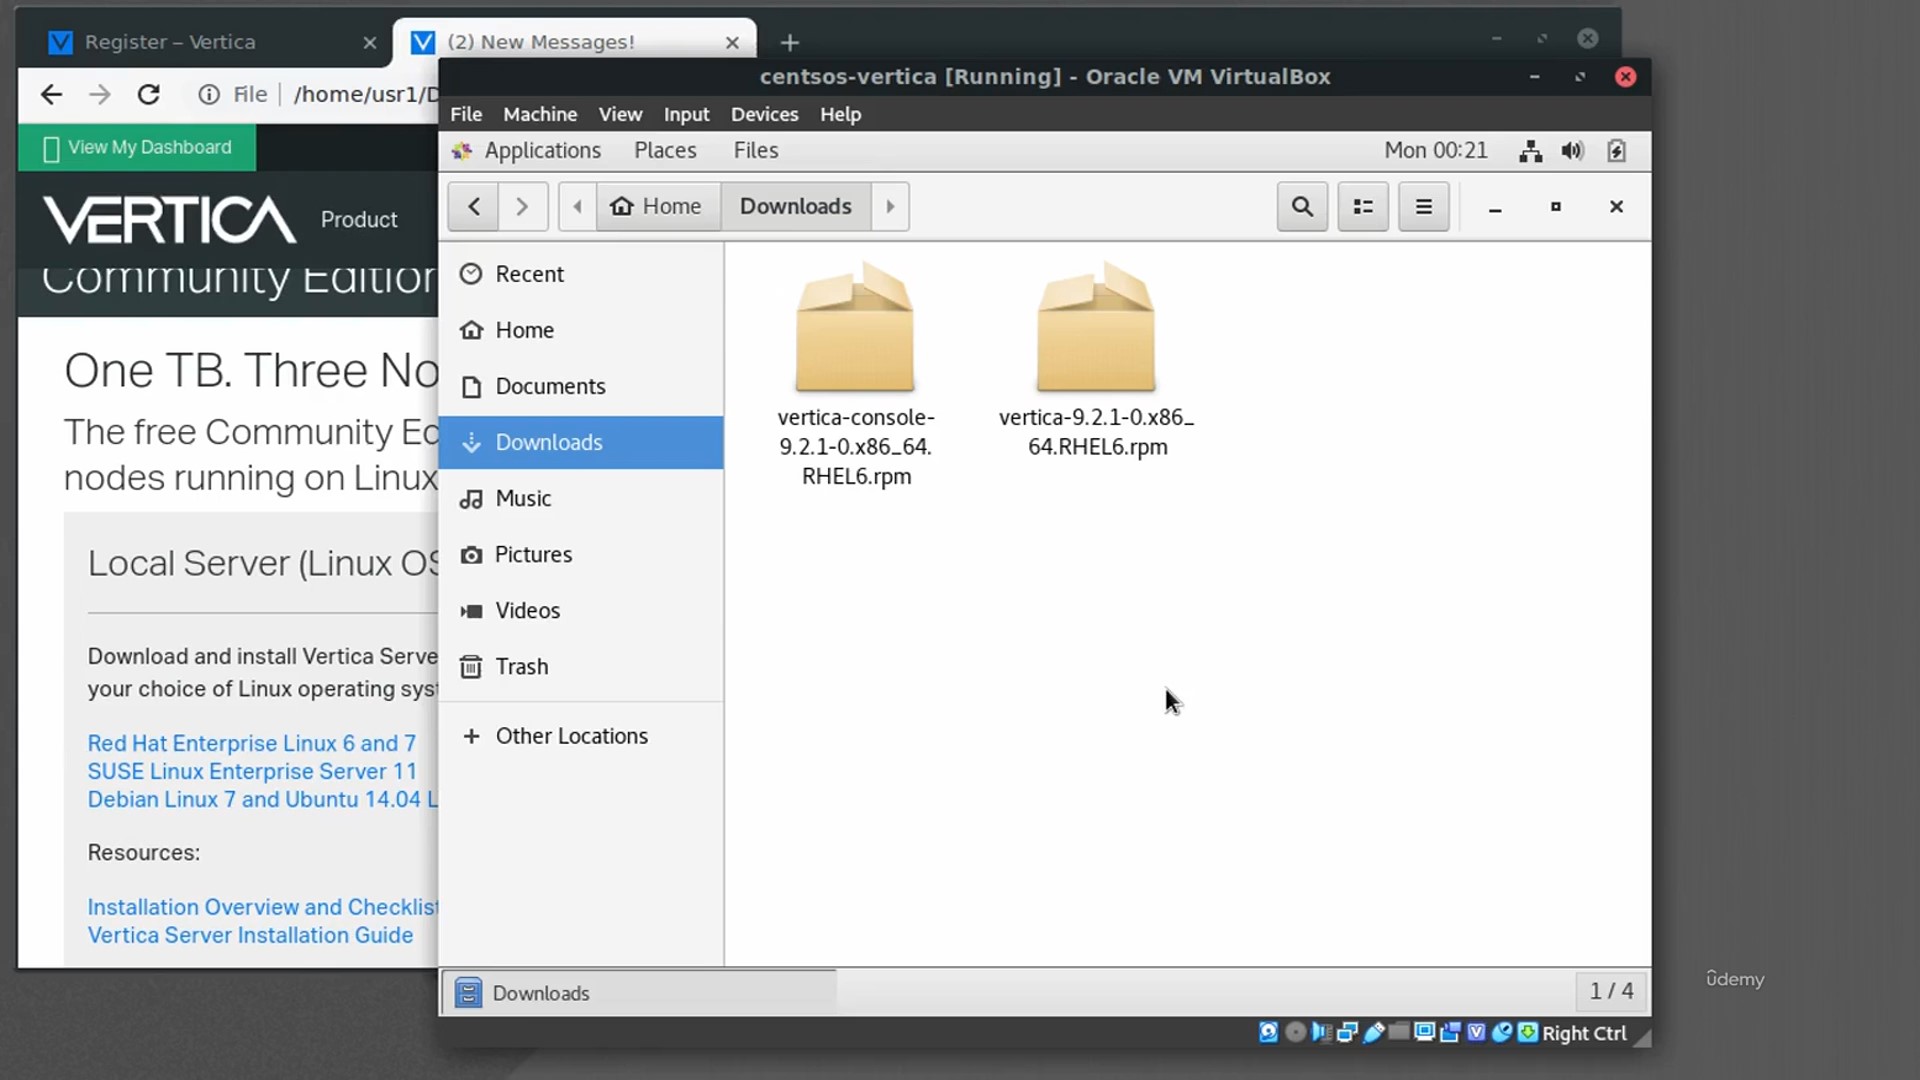Open the VirtualBox File menu

(x=466, y=114)
